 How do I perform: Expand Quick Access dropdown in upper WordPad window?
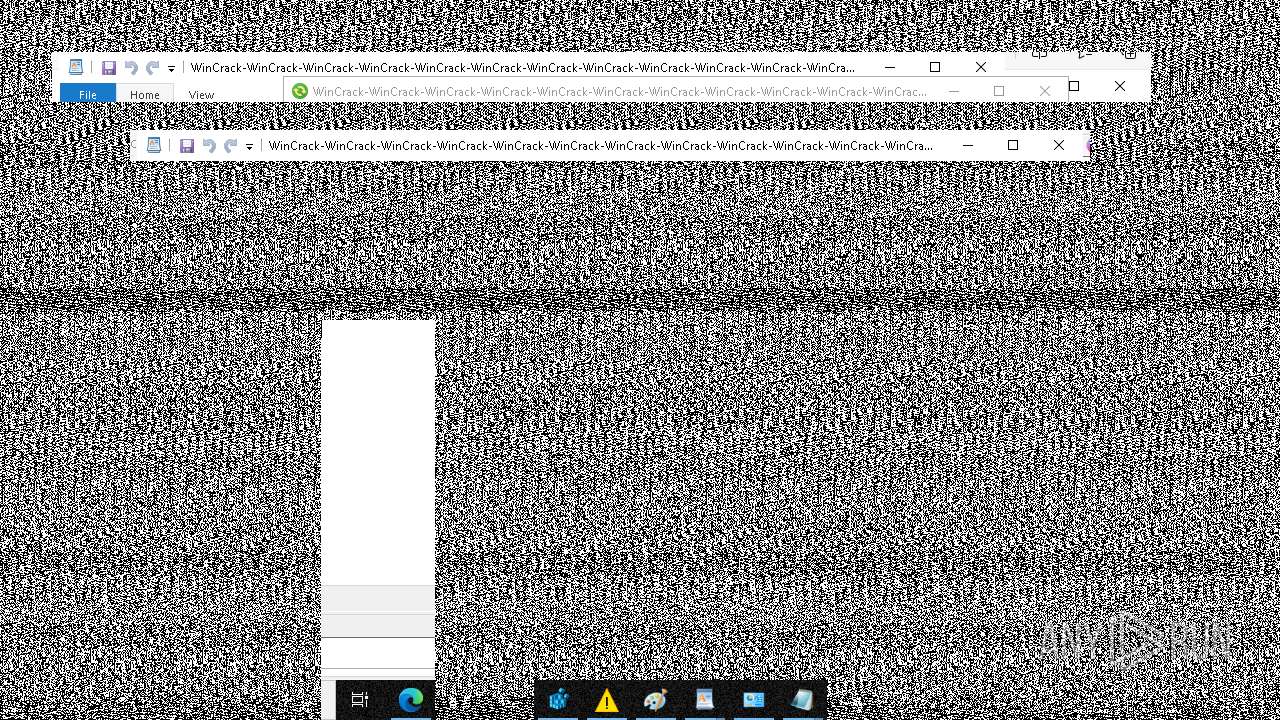tap(171, 69)
